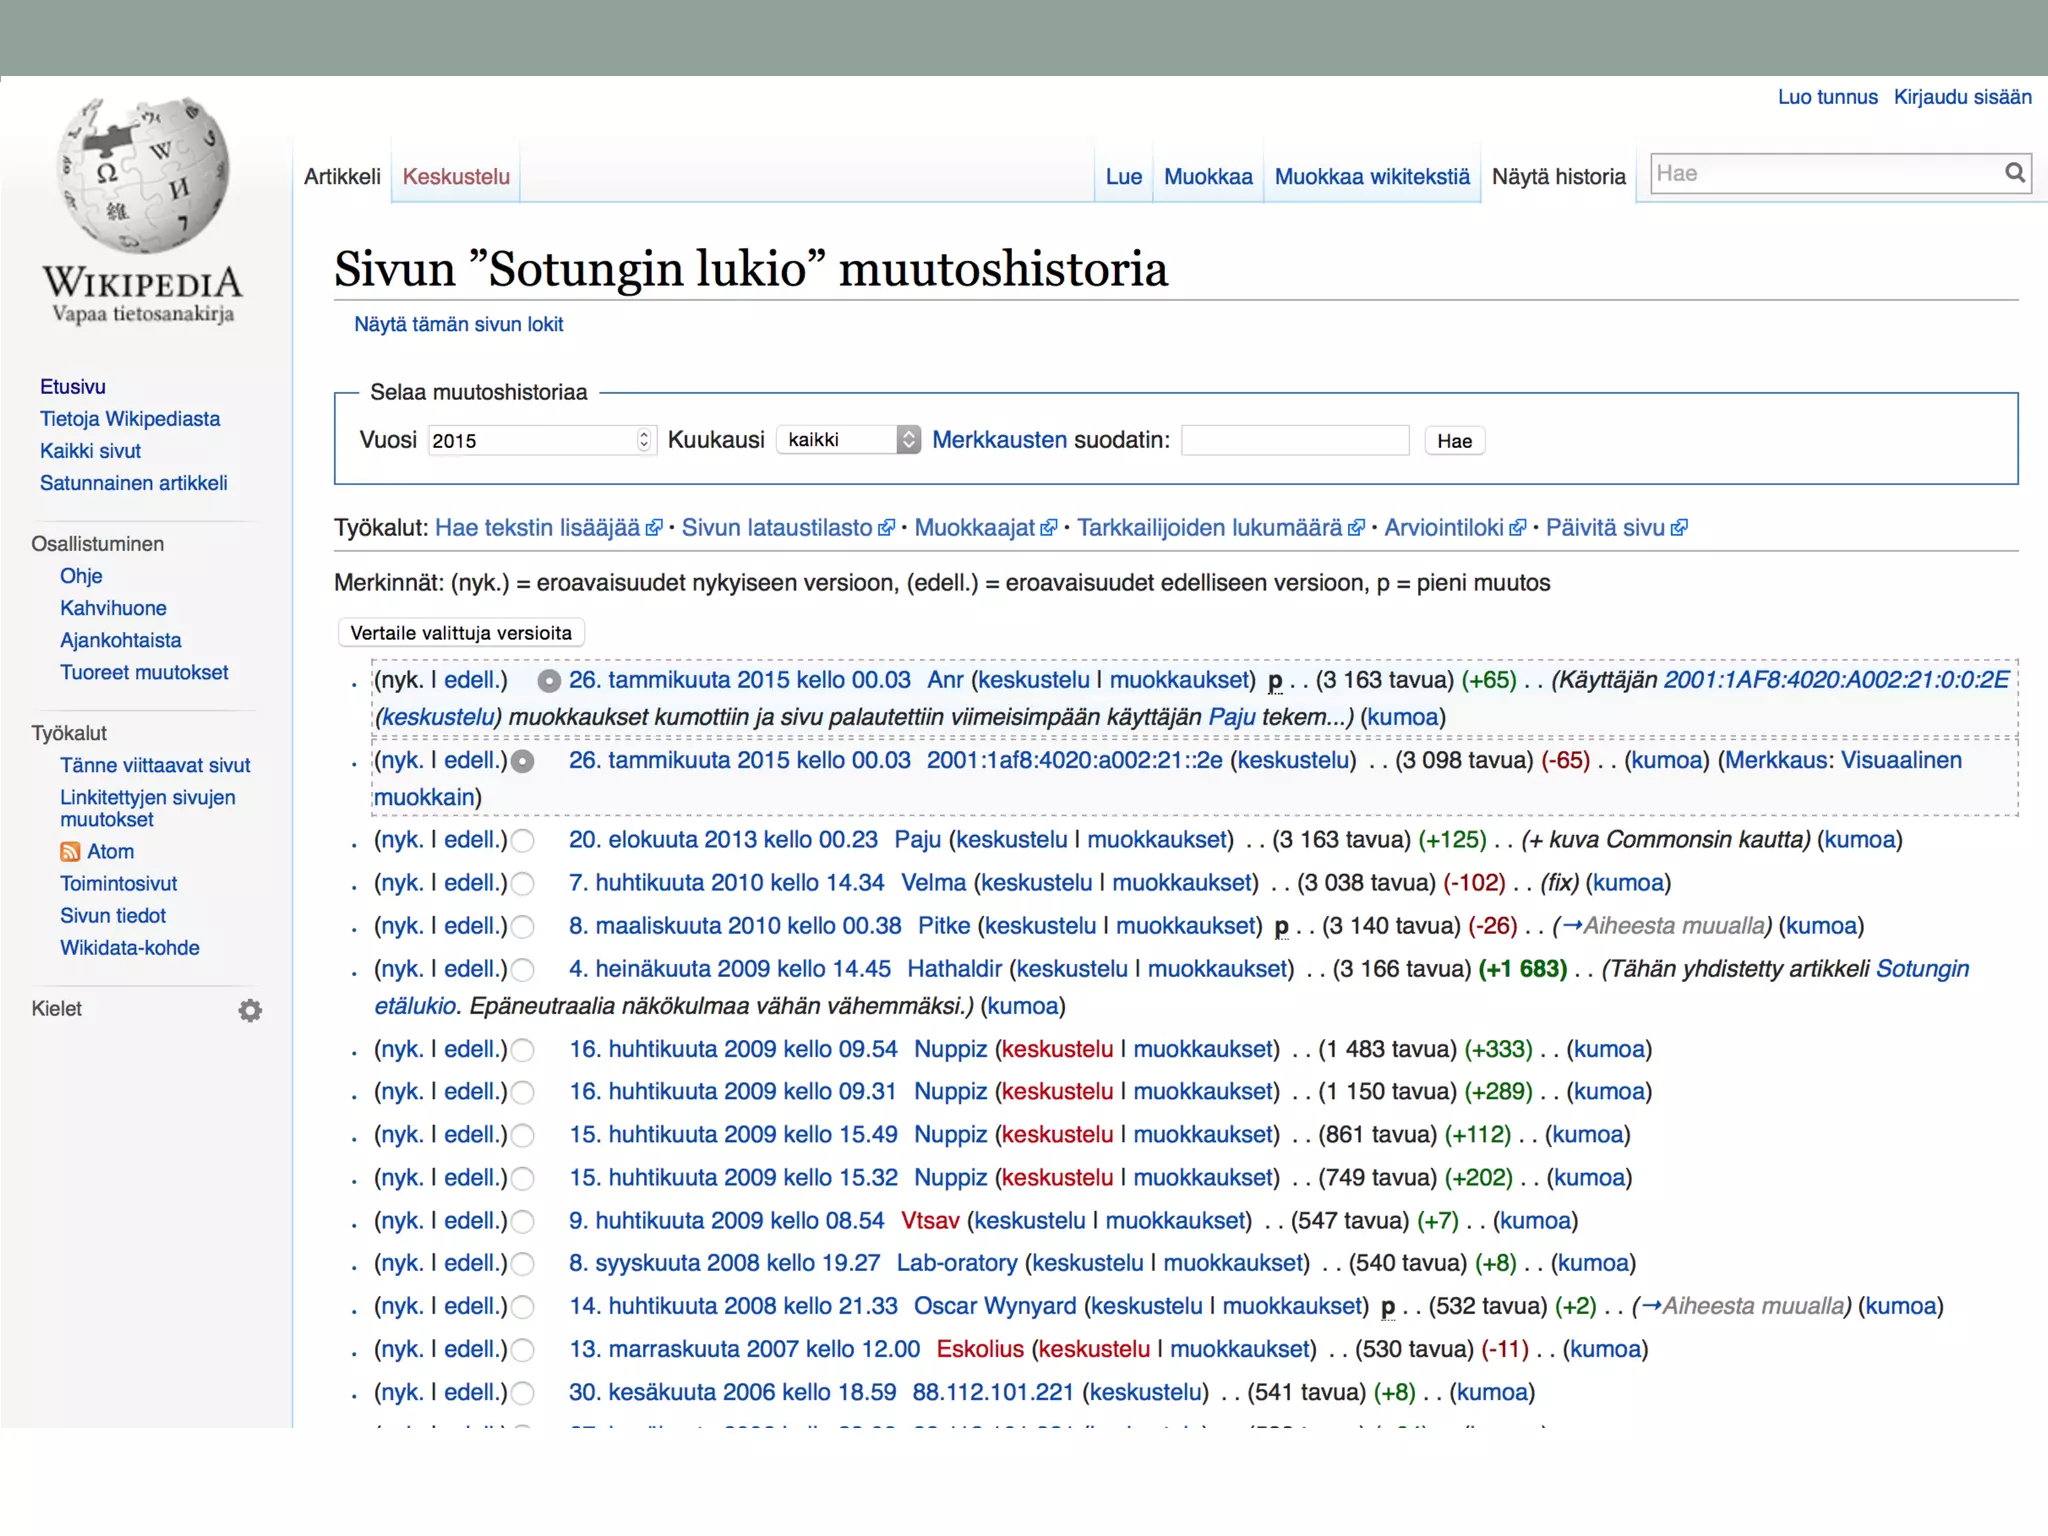Click external link icon after Sivun lataustilasto
The image size is (2048, 1536).
click(x=887, y=528)
